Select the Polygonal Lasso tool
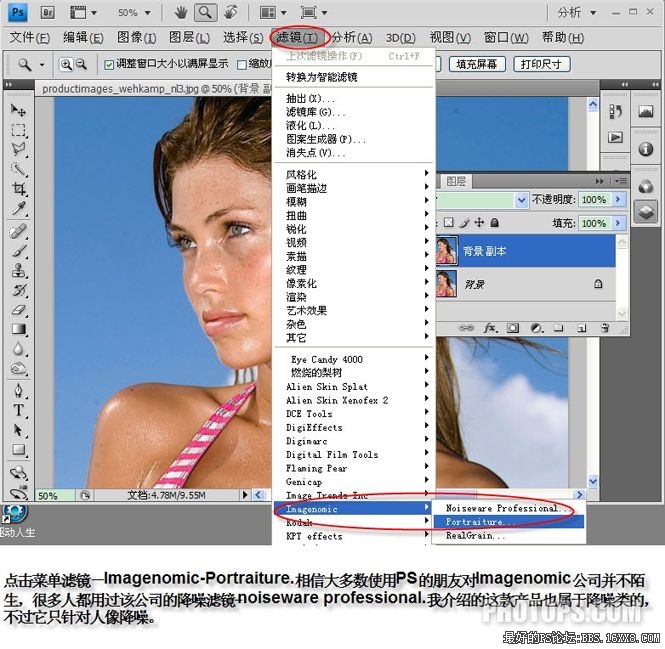This screenshot has height=649, width=665. (18, 149)
